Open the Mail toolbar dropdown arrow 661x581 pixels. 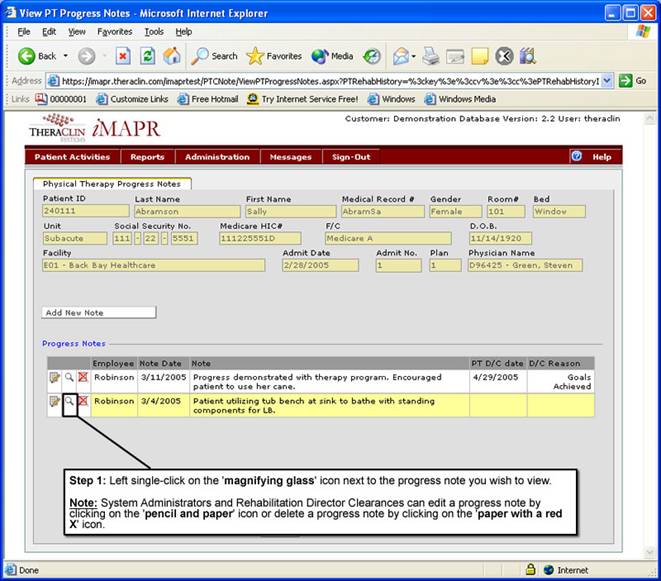[x=412, y=56]
